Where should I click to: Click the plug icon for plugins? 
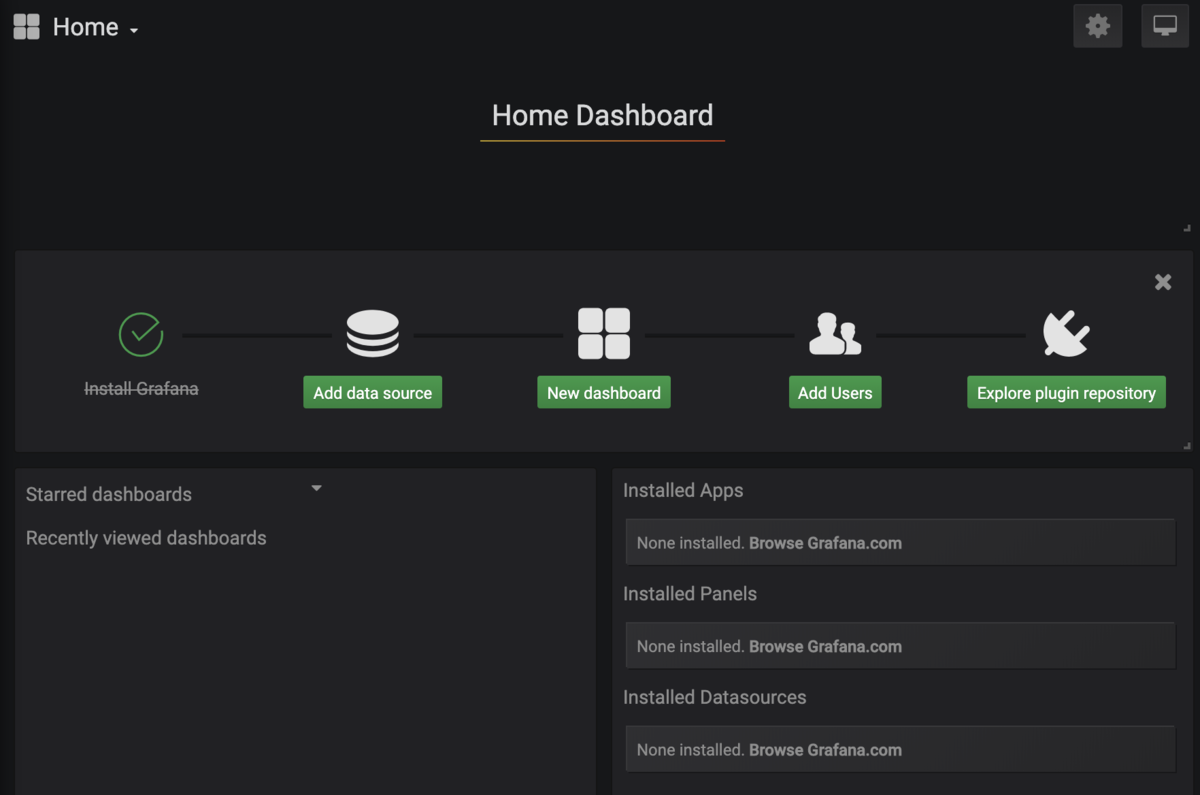pos(1066,334)
